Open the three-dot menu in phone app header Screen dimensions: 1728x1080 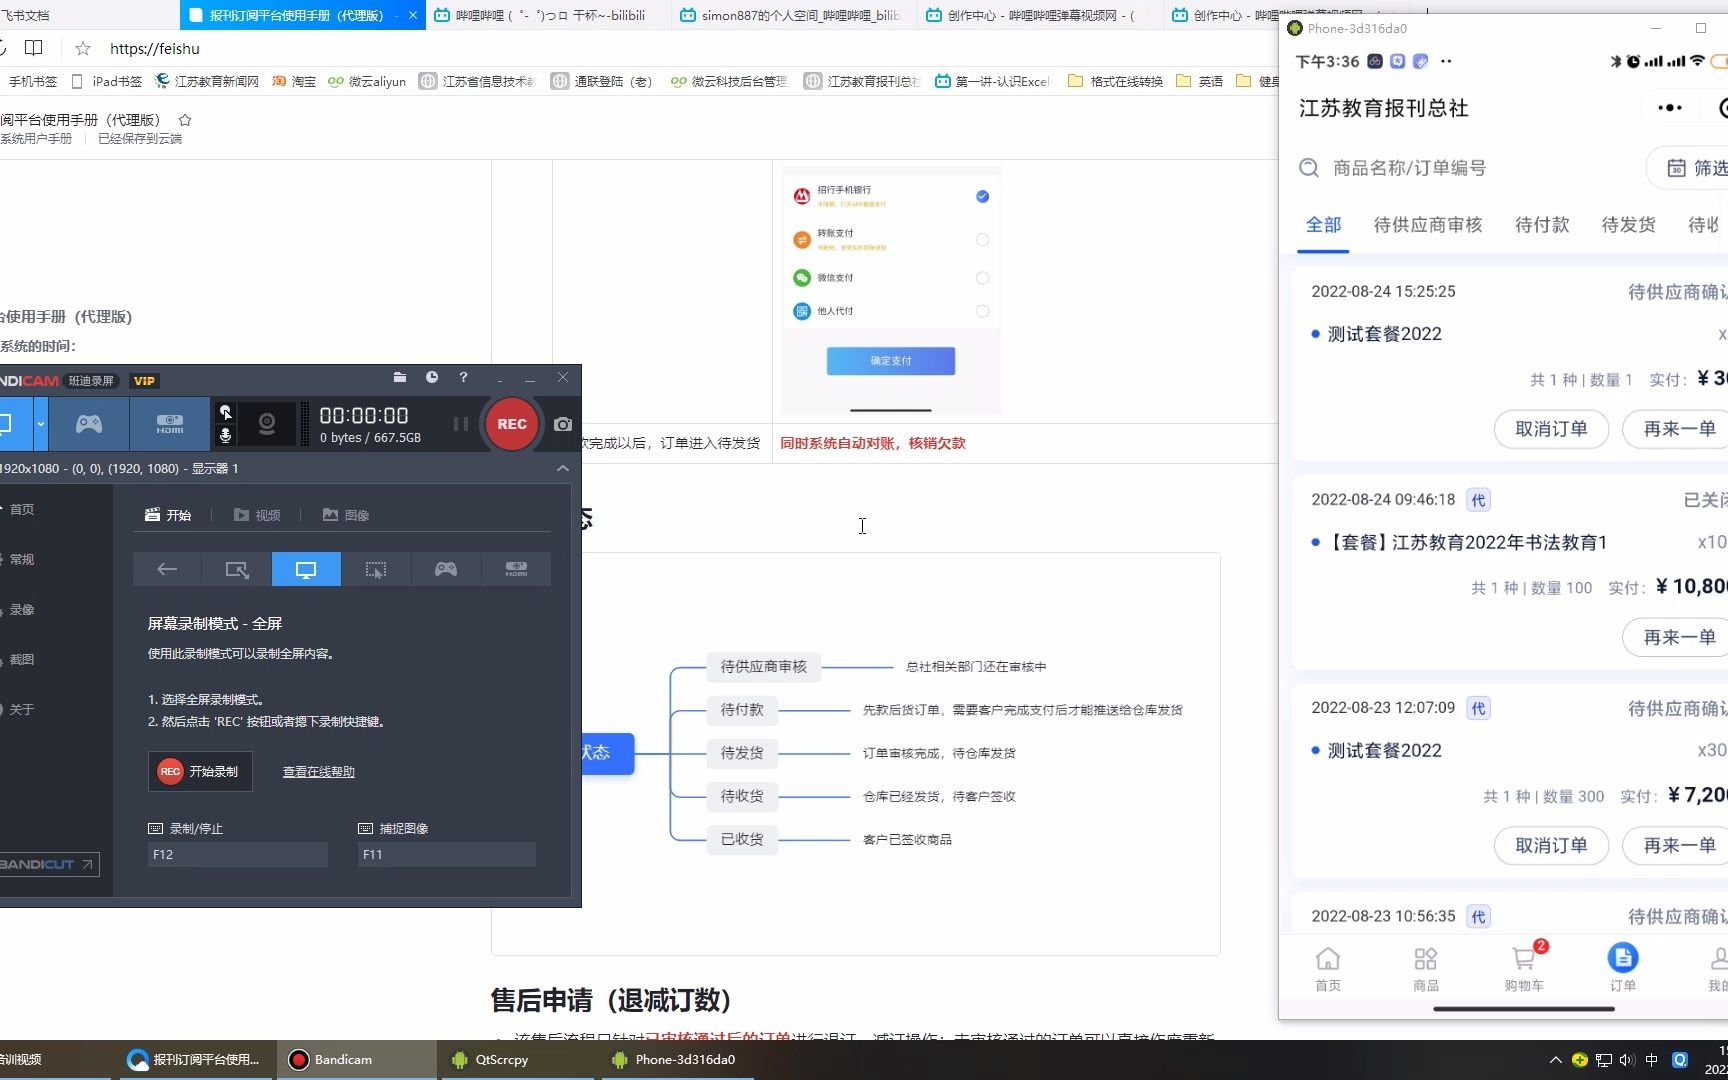1670,108
